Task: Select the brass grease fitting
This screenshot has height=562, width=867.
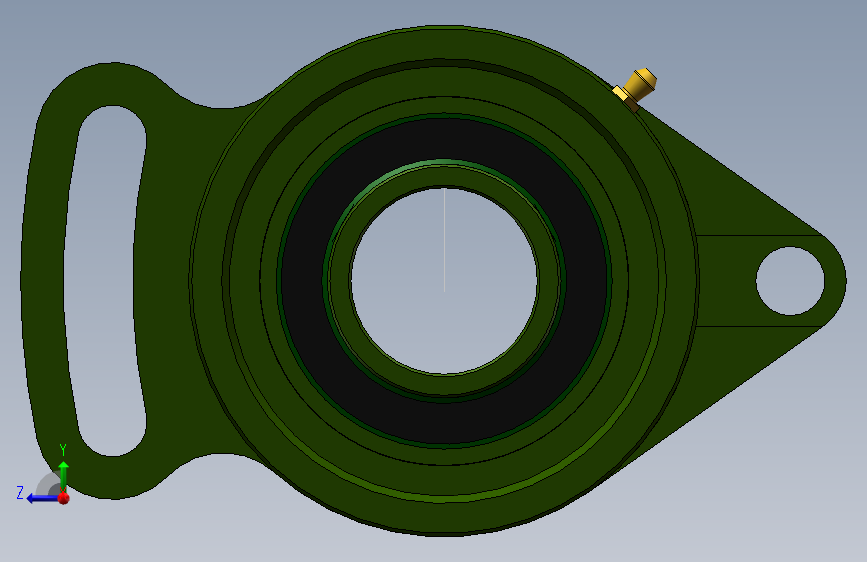Action: (636, 89)
